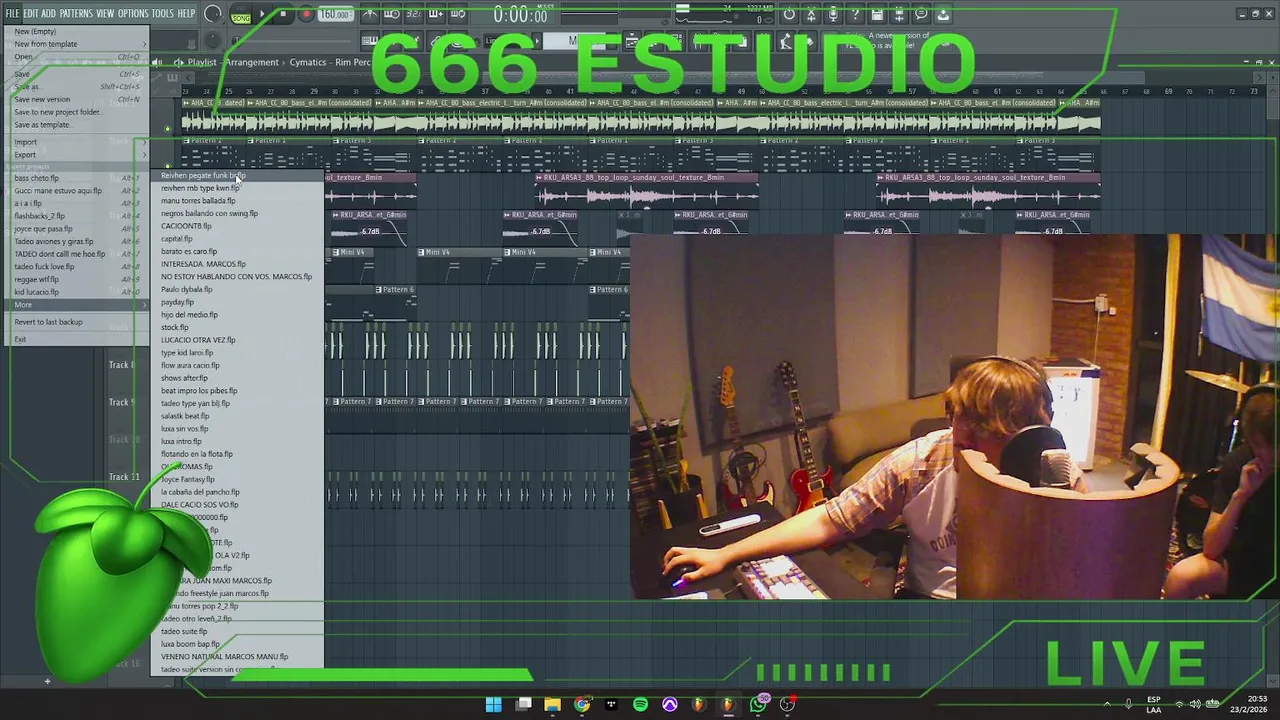This screenshot has height=720, width=1280.
Task: Click the metronome icon
Action: pyautogui.click(x=369, y=14)
